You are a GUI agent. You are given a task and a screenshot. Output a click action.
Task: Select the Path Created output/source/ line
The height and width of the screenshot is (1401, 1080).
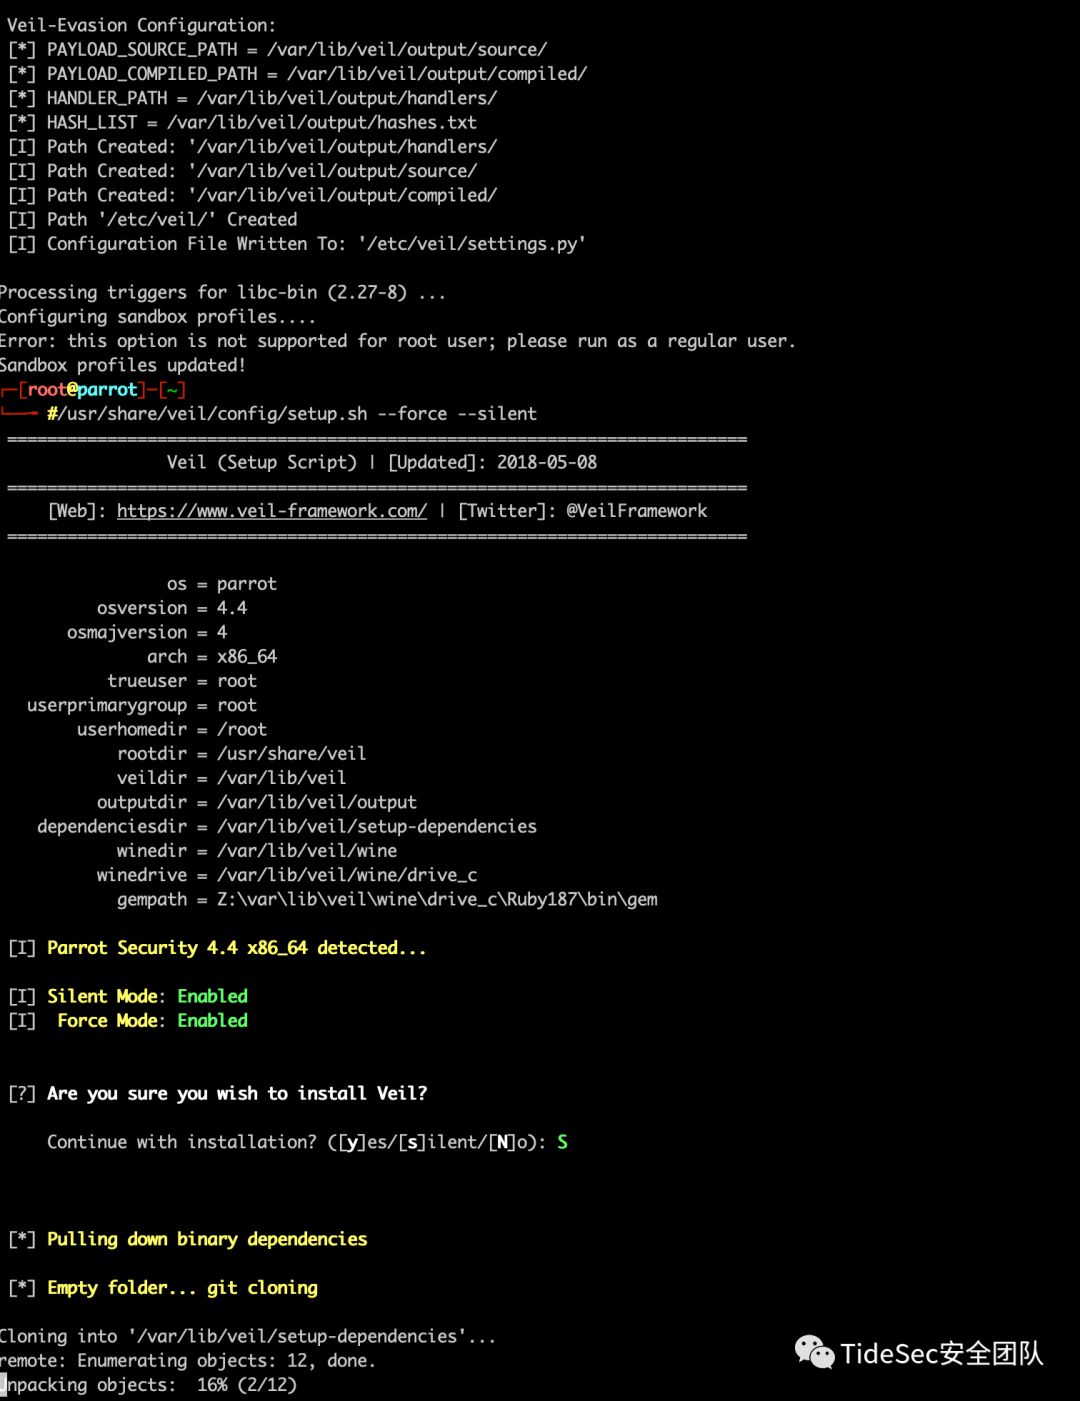(242, 171)
